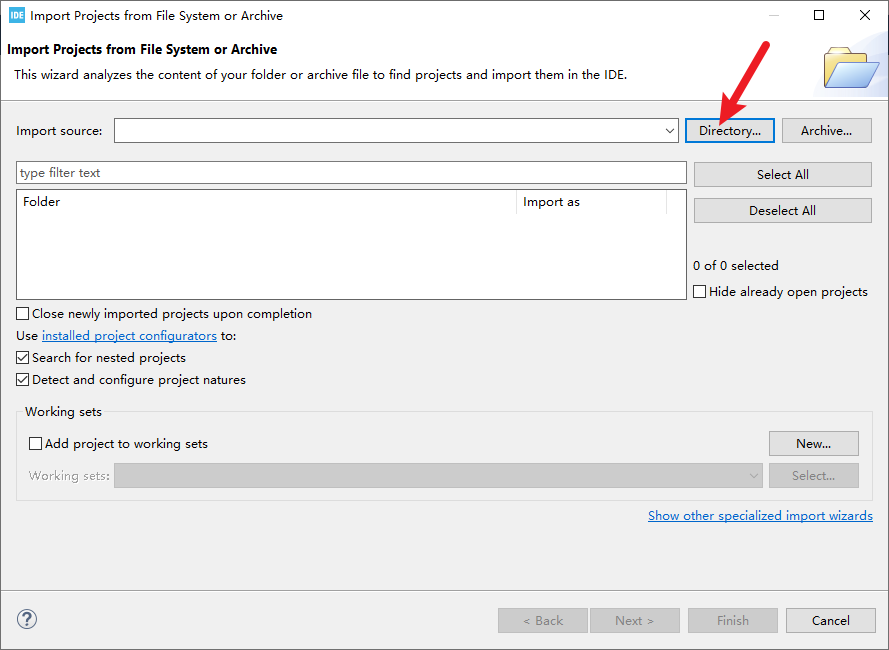
Task: Click the IDE application icon in title bar
Action: [x=16, y=15]
